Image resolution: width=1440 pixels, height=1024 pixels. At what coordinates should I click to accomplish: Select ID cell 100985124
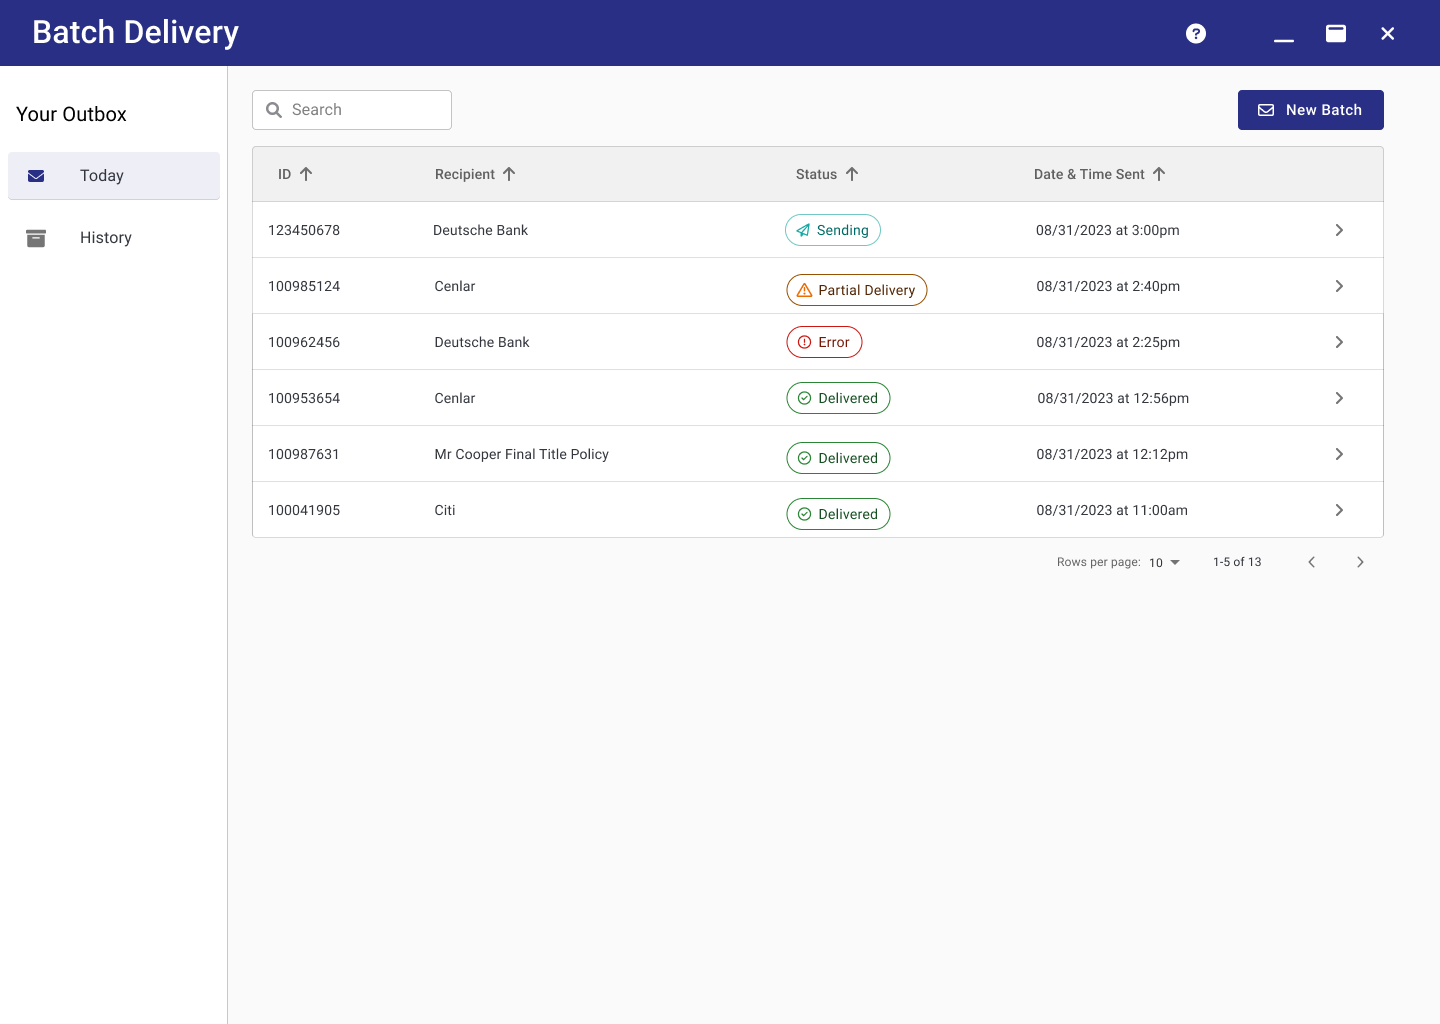click(304, 286)
